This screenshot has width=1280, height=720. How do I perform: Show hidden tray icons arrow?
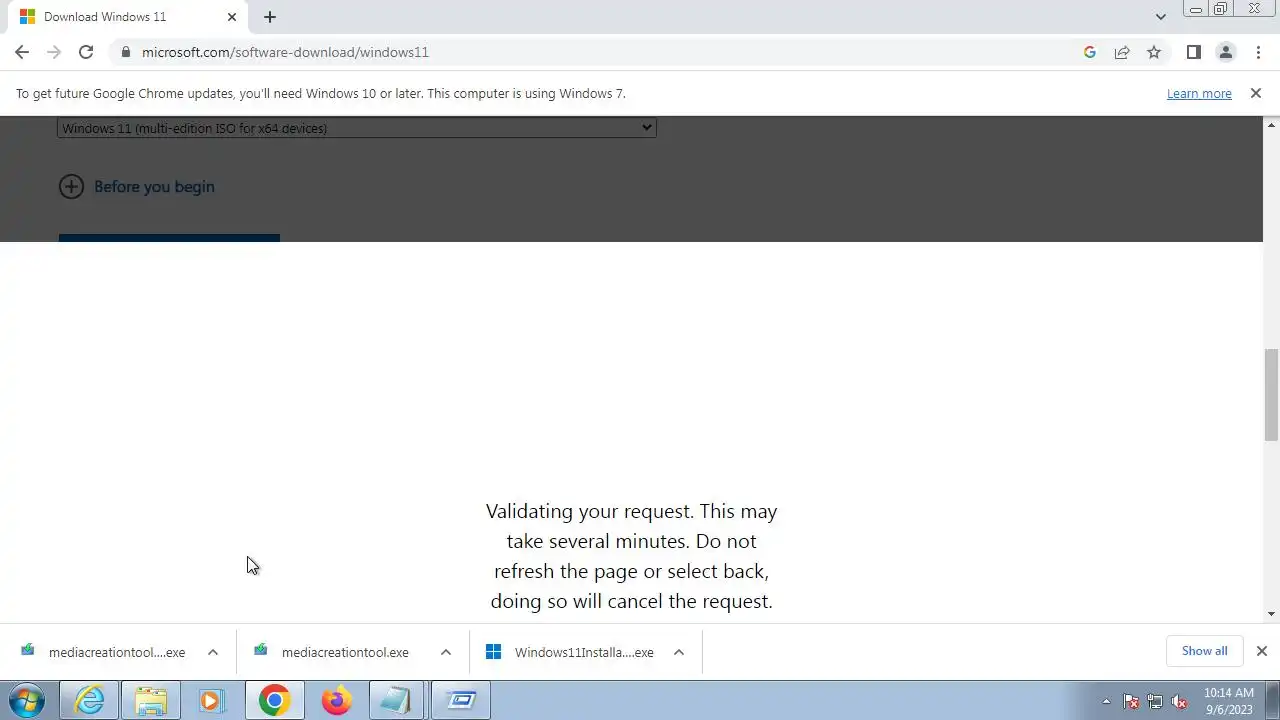1106,701
